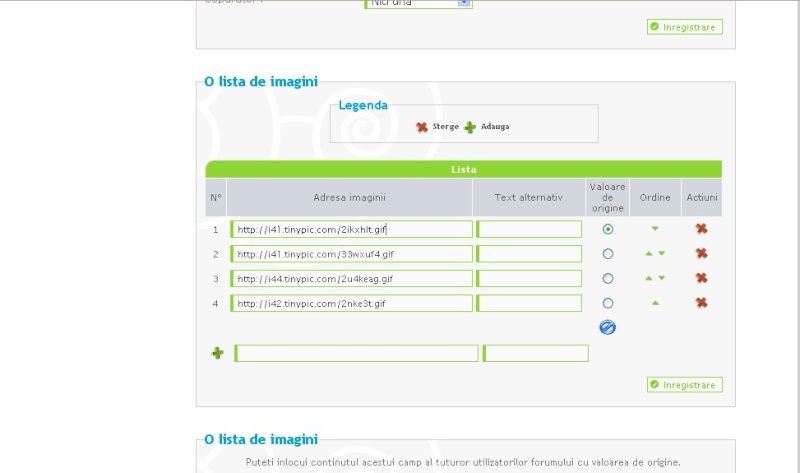
Task: Click the first O lista de imagini heading
Action: pyautogui.click(x=261, y=82)
